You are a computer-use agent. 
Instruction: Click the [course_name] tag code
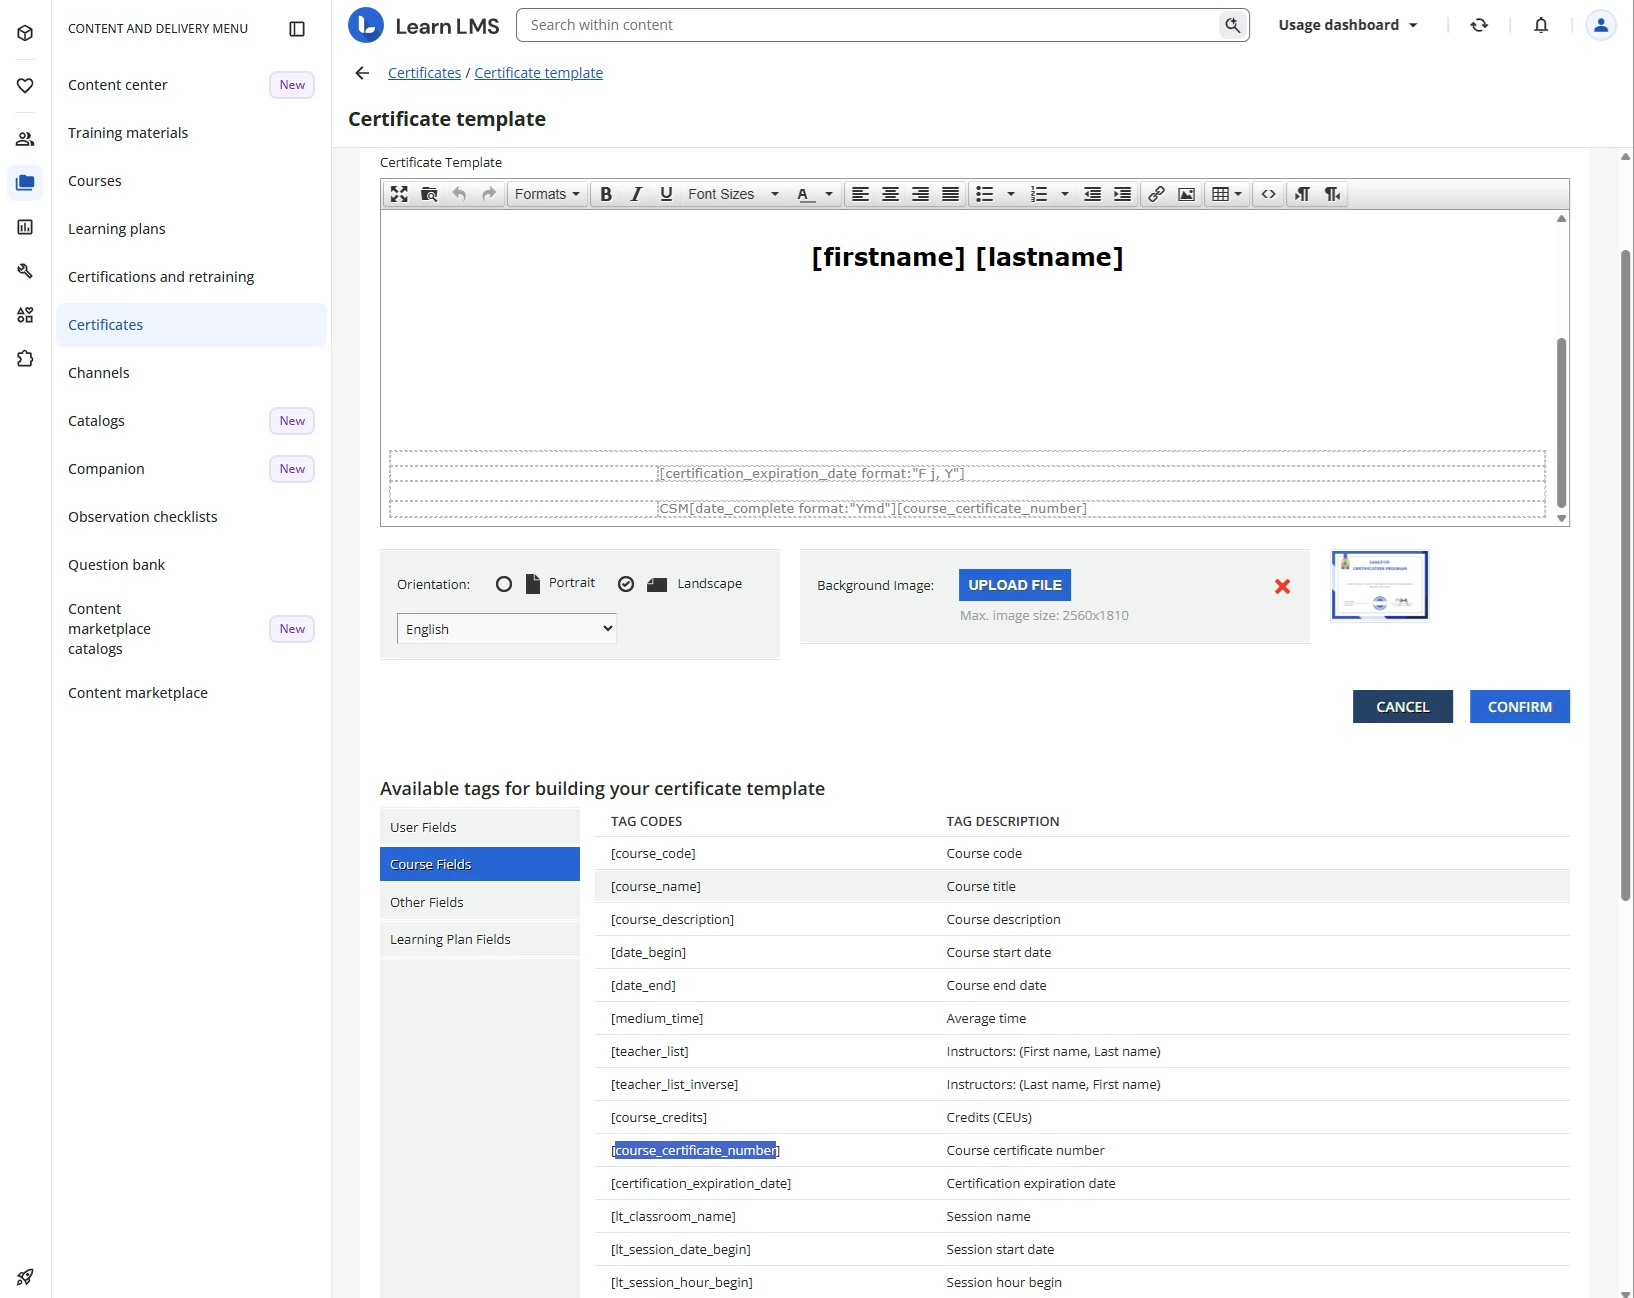656,886
